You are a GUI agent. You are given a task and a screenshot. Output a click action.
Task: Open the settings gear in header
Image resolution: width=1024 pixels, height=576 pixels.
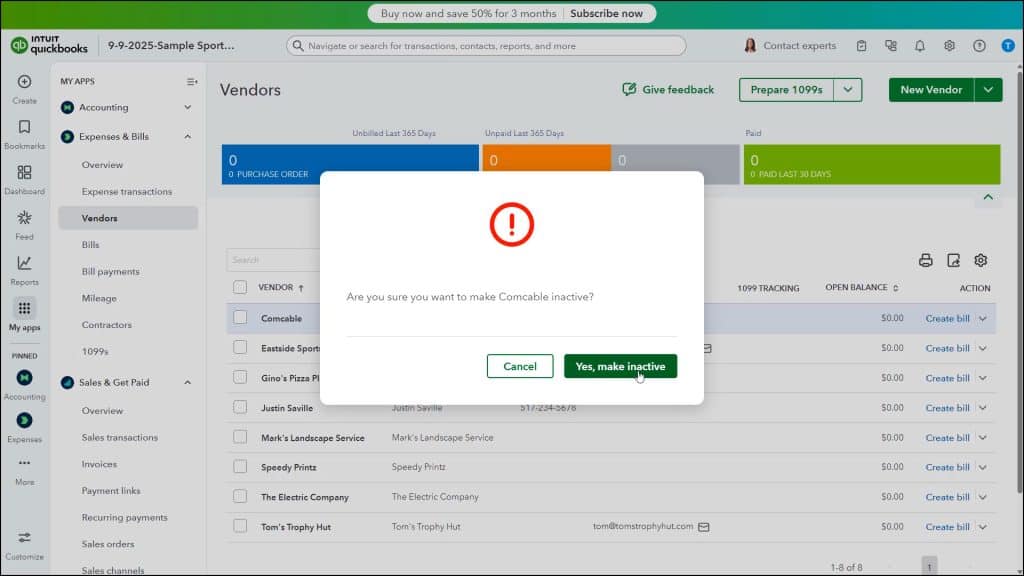[x=949, y=46]
